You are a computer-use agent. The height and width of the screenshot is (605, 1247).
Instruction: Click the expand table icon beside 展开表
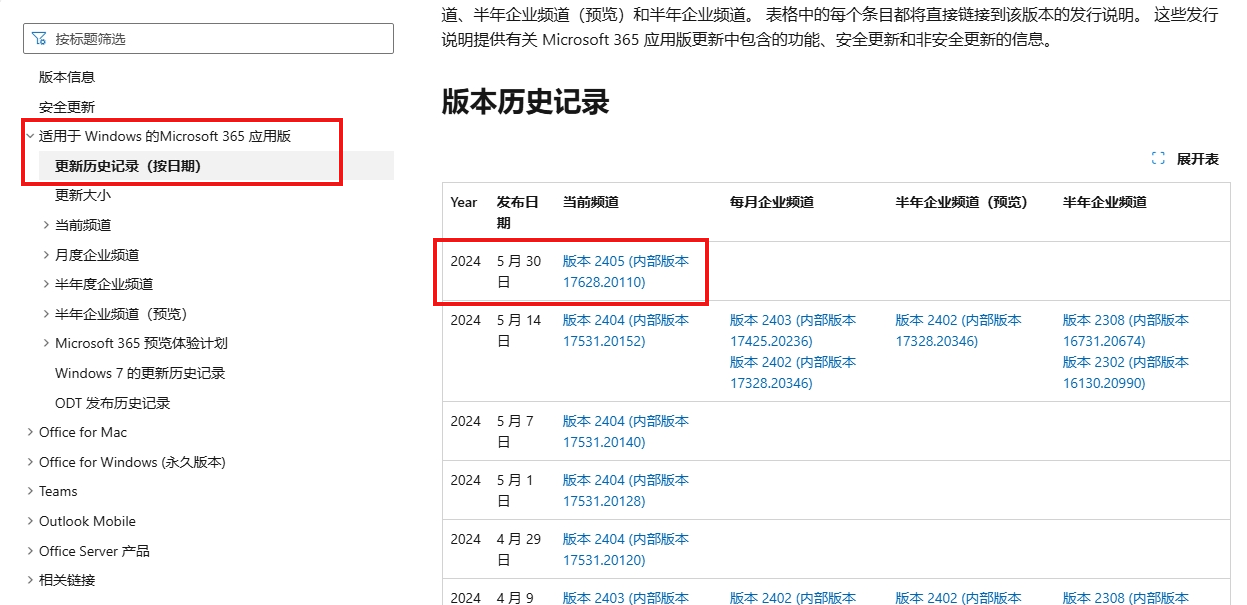1158,159
